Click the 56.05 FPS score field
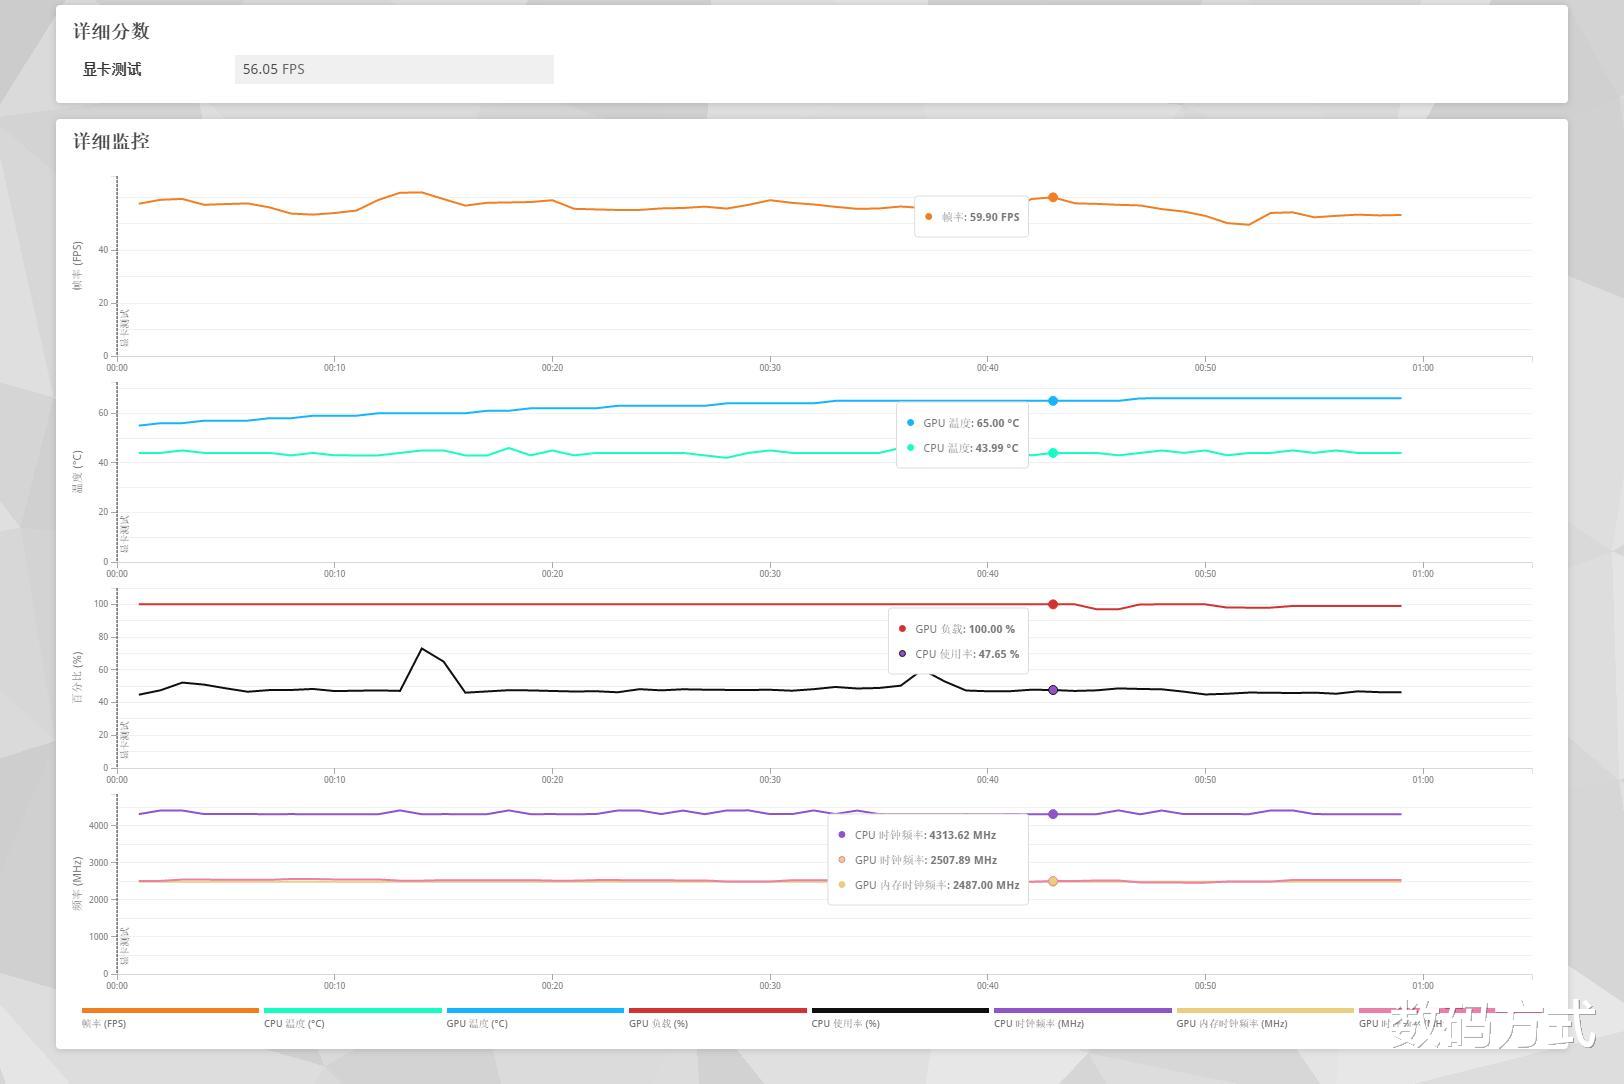Image resolution: width=1624 pixels, height=1084 pixels. (394, 69)
